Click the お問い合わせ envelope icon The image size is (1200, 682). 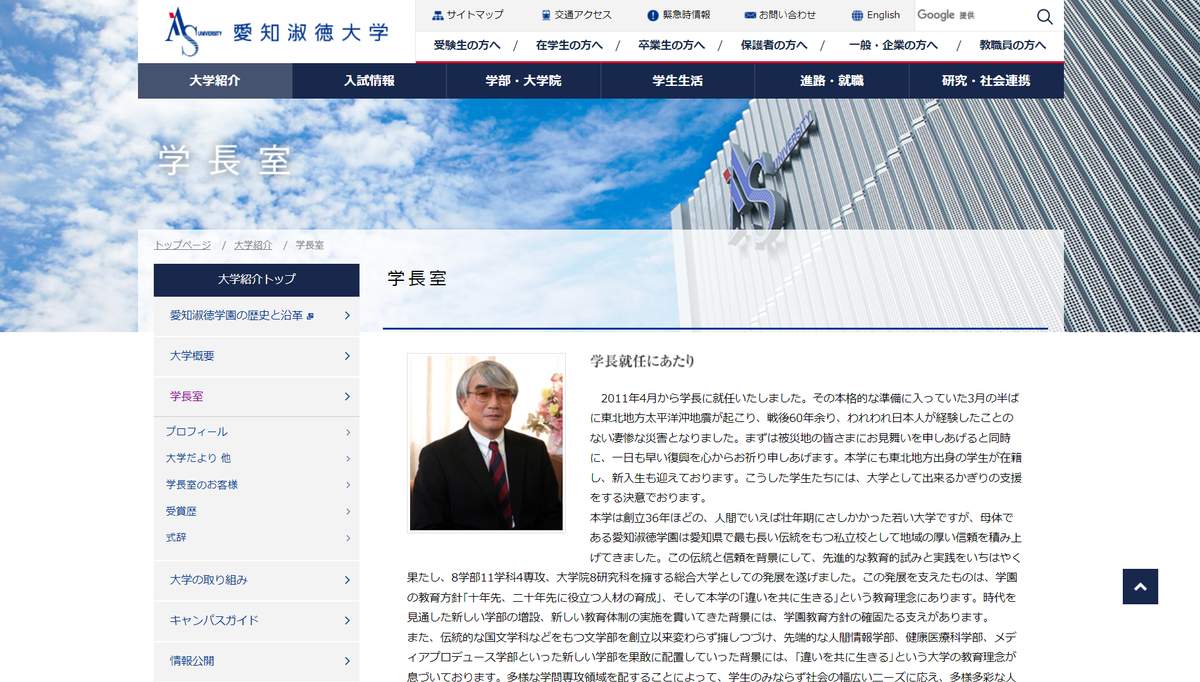(x=750, y=15)
